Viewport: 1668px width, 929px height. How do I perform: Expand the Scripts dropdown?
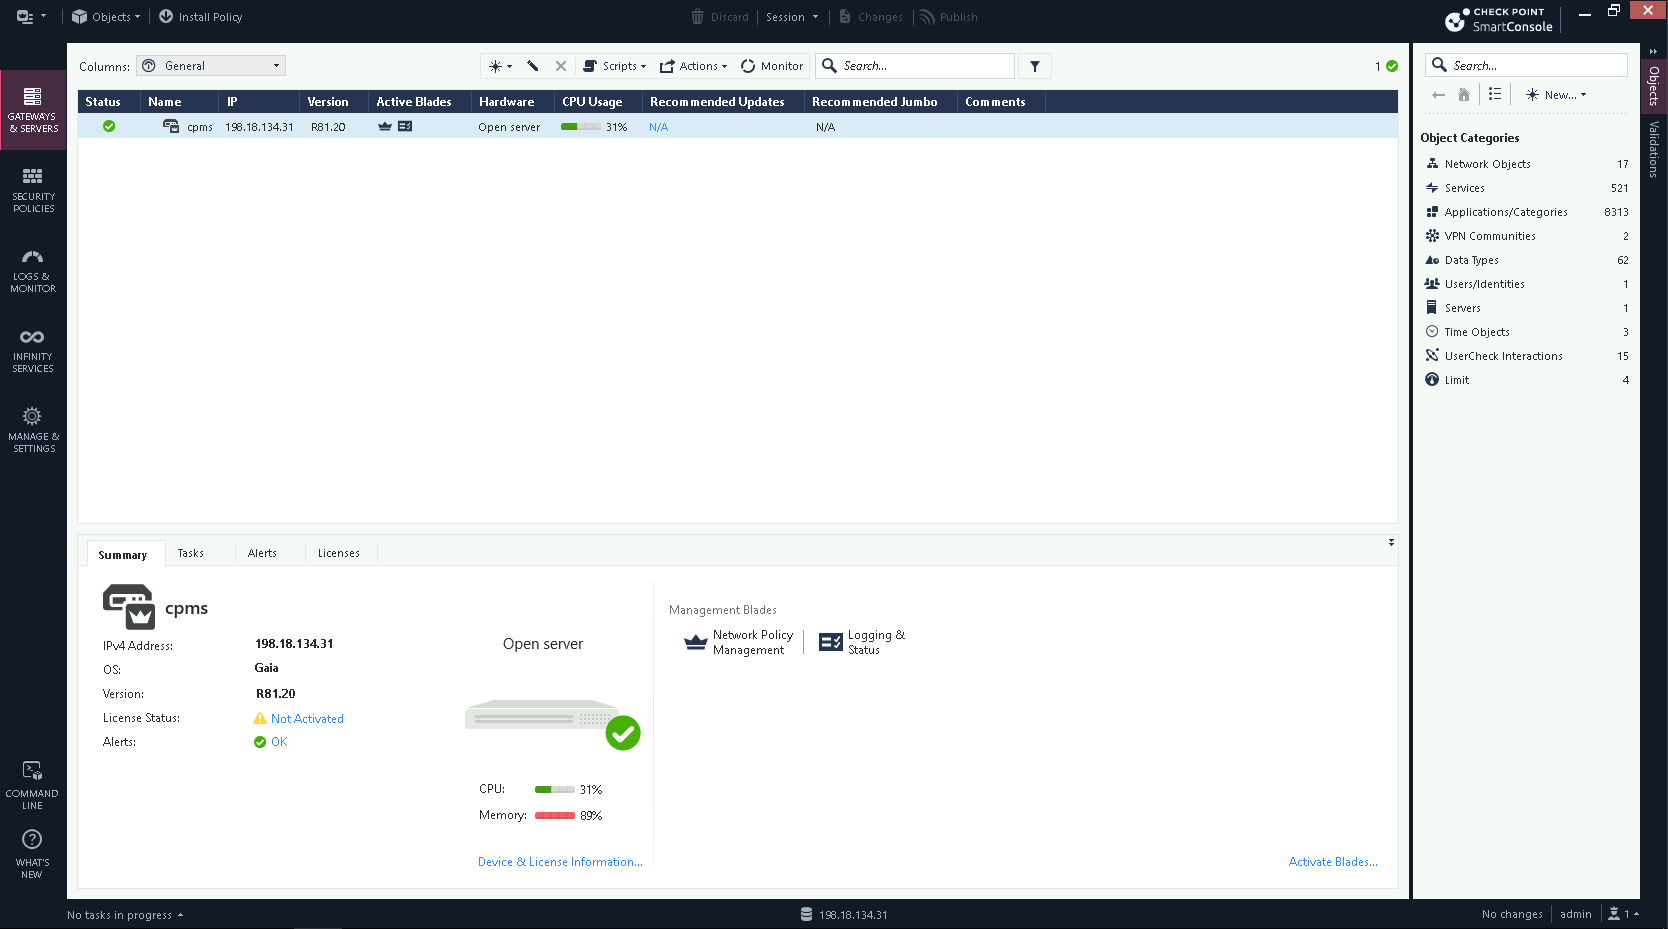615,66
